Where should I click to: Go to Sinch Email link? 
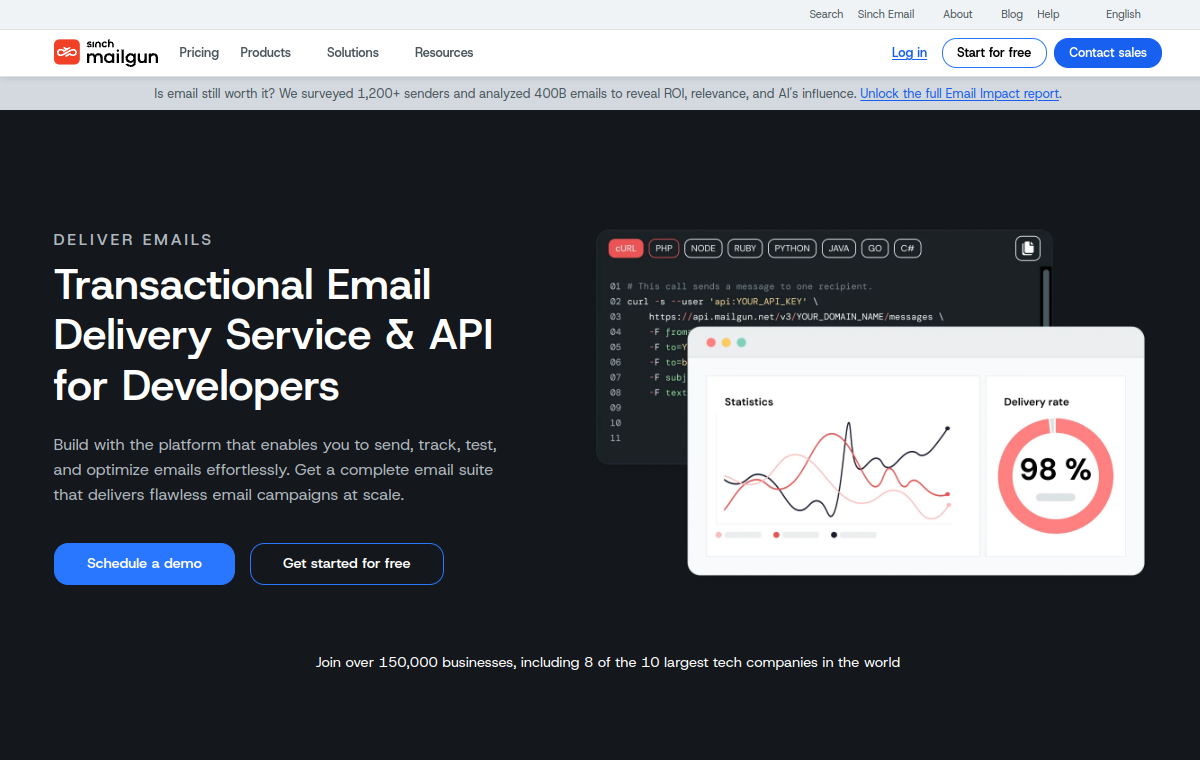click(886, 14)
